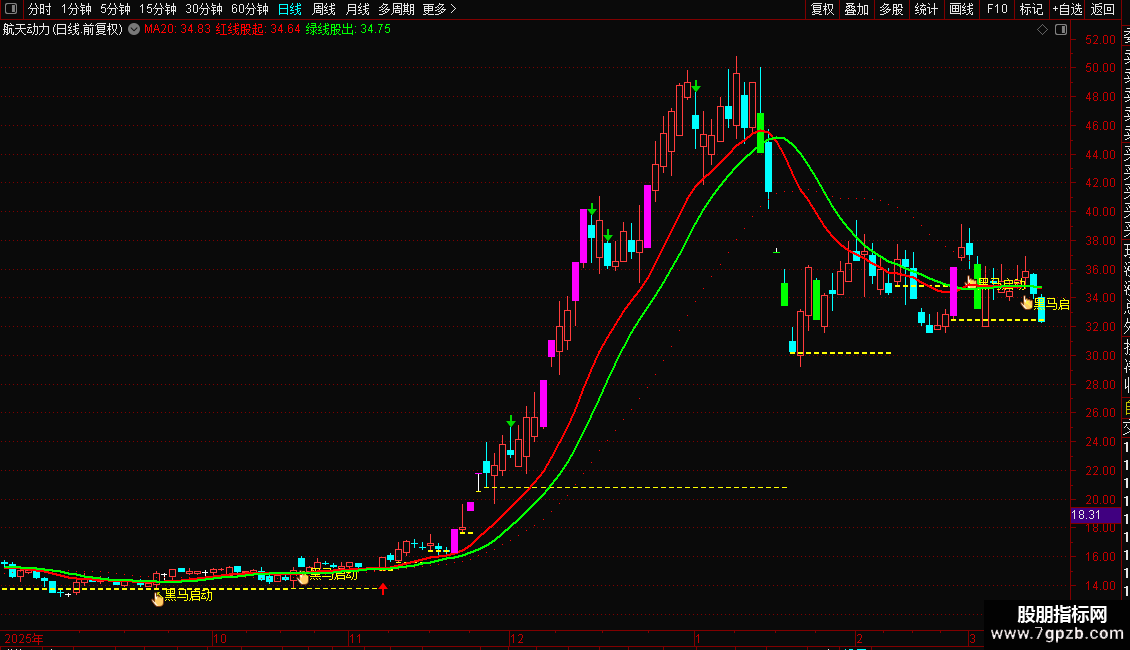Switch to 1分钟 period
This screenshot has width=1130, height=650.
[x=76, y=9]
